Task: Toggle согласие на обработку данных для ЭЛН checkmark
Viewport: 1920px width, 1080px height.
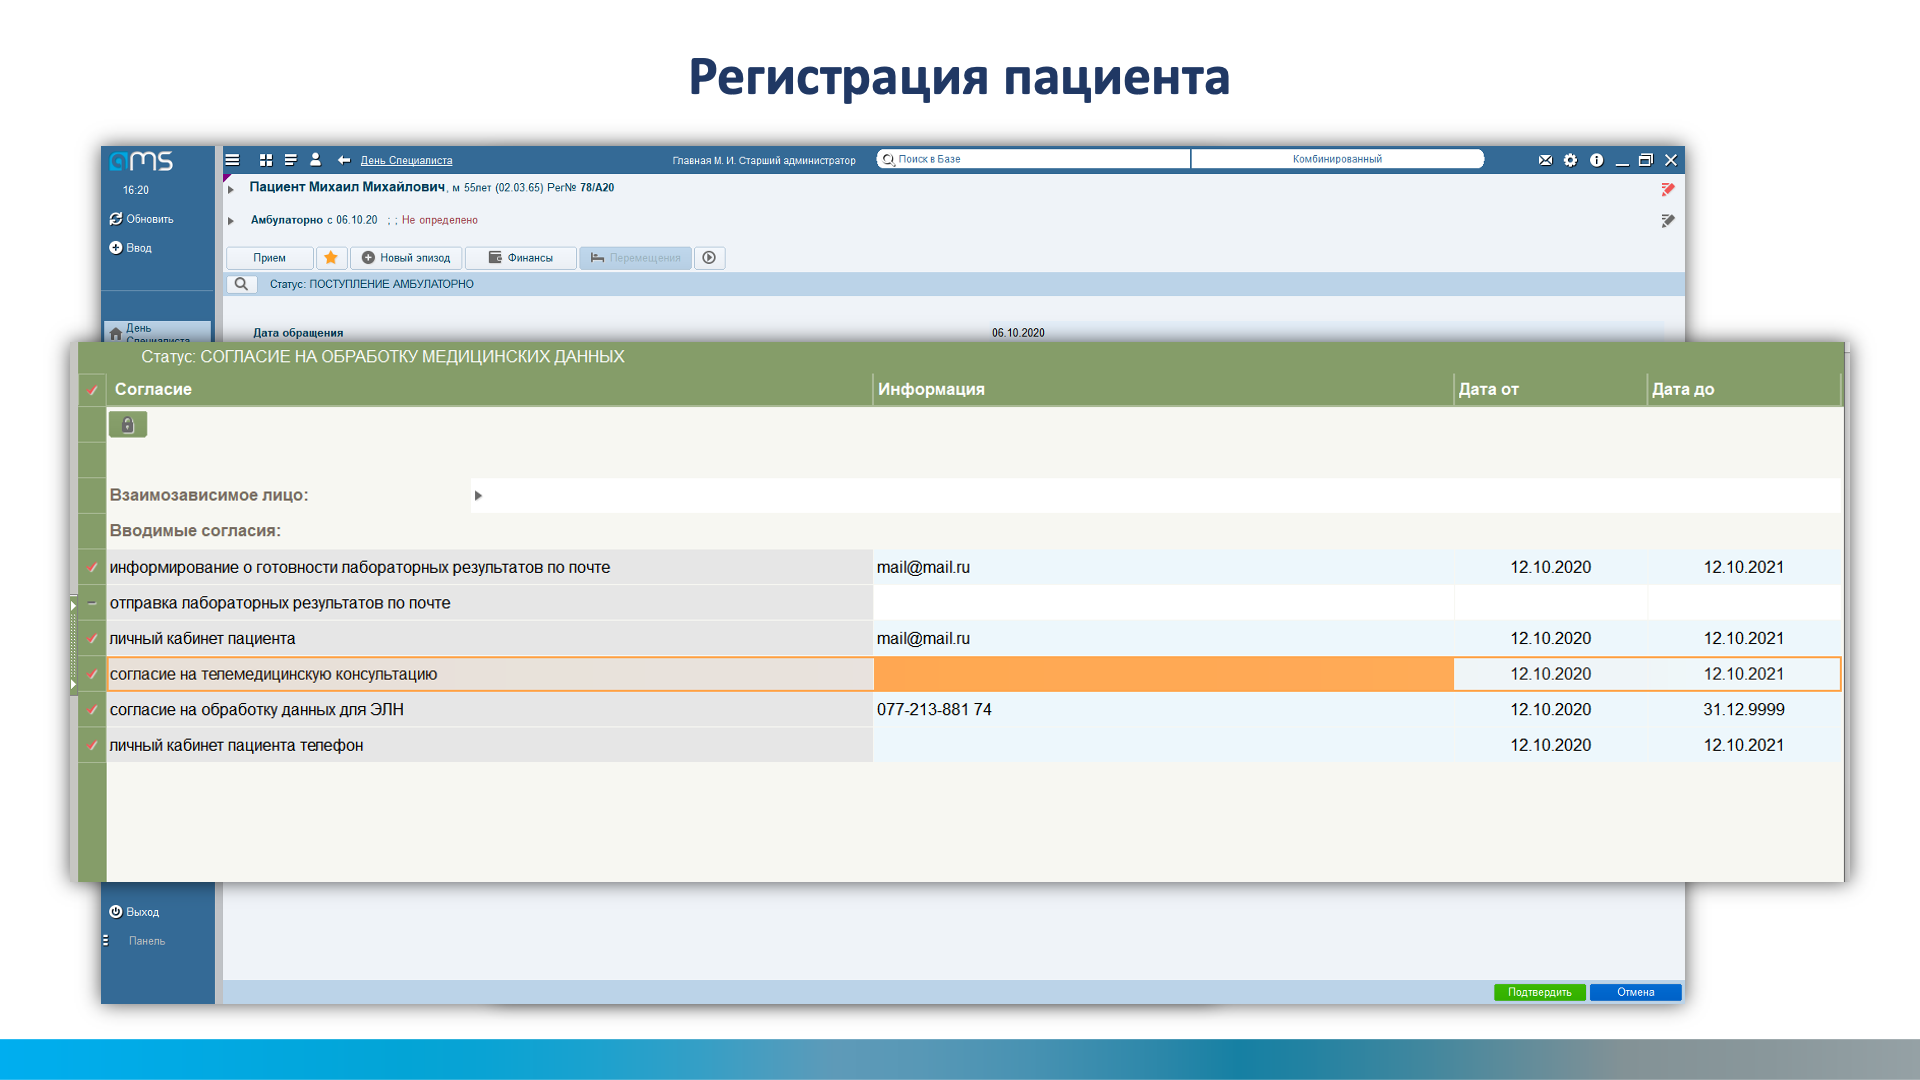Action: 92,710
